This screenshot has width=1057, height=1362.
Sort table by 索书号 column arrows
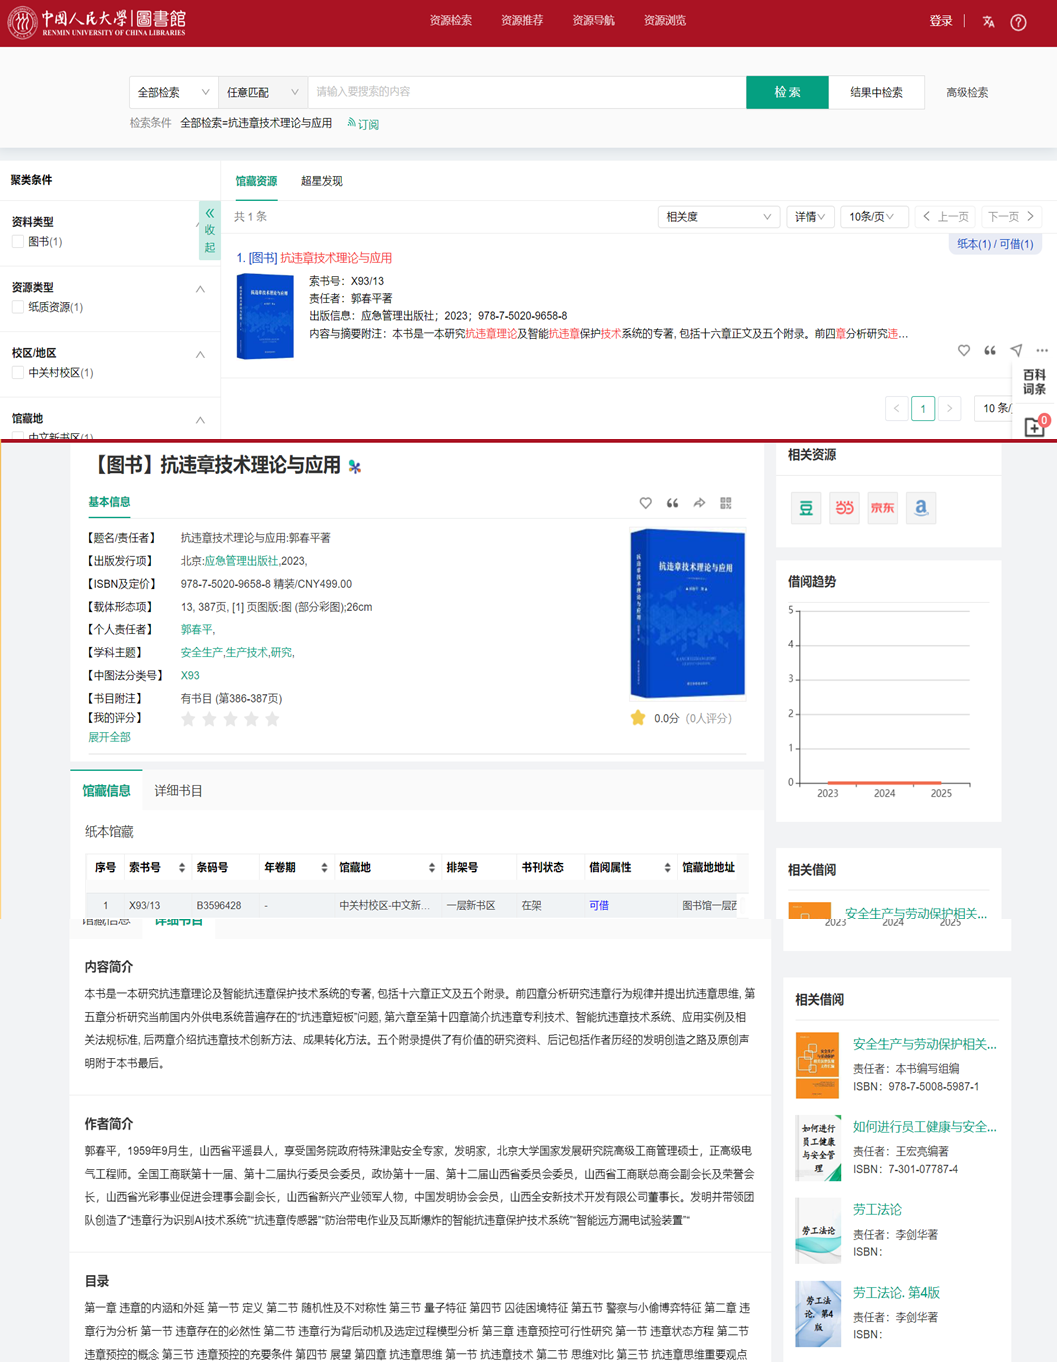182,868
